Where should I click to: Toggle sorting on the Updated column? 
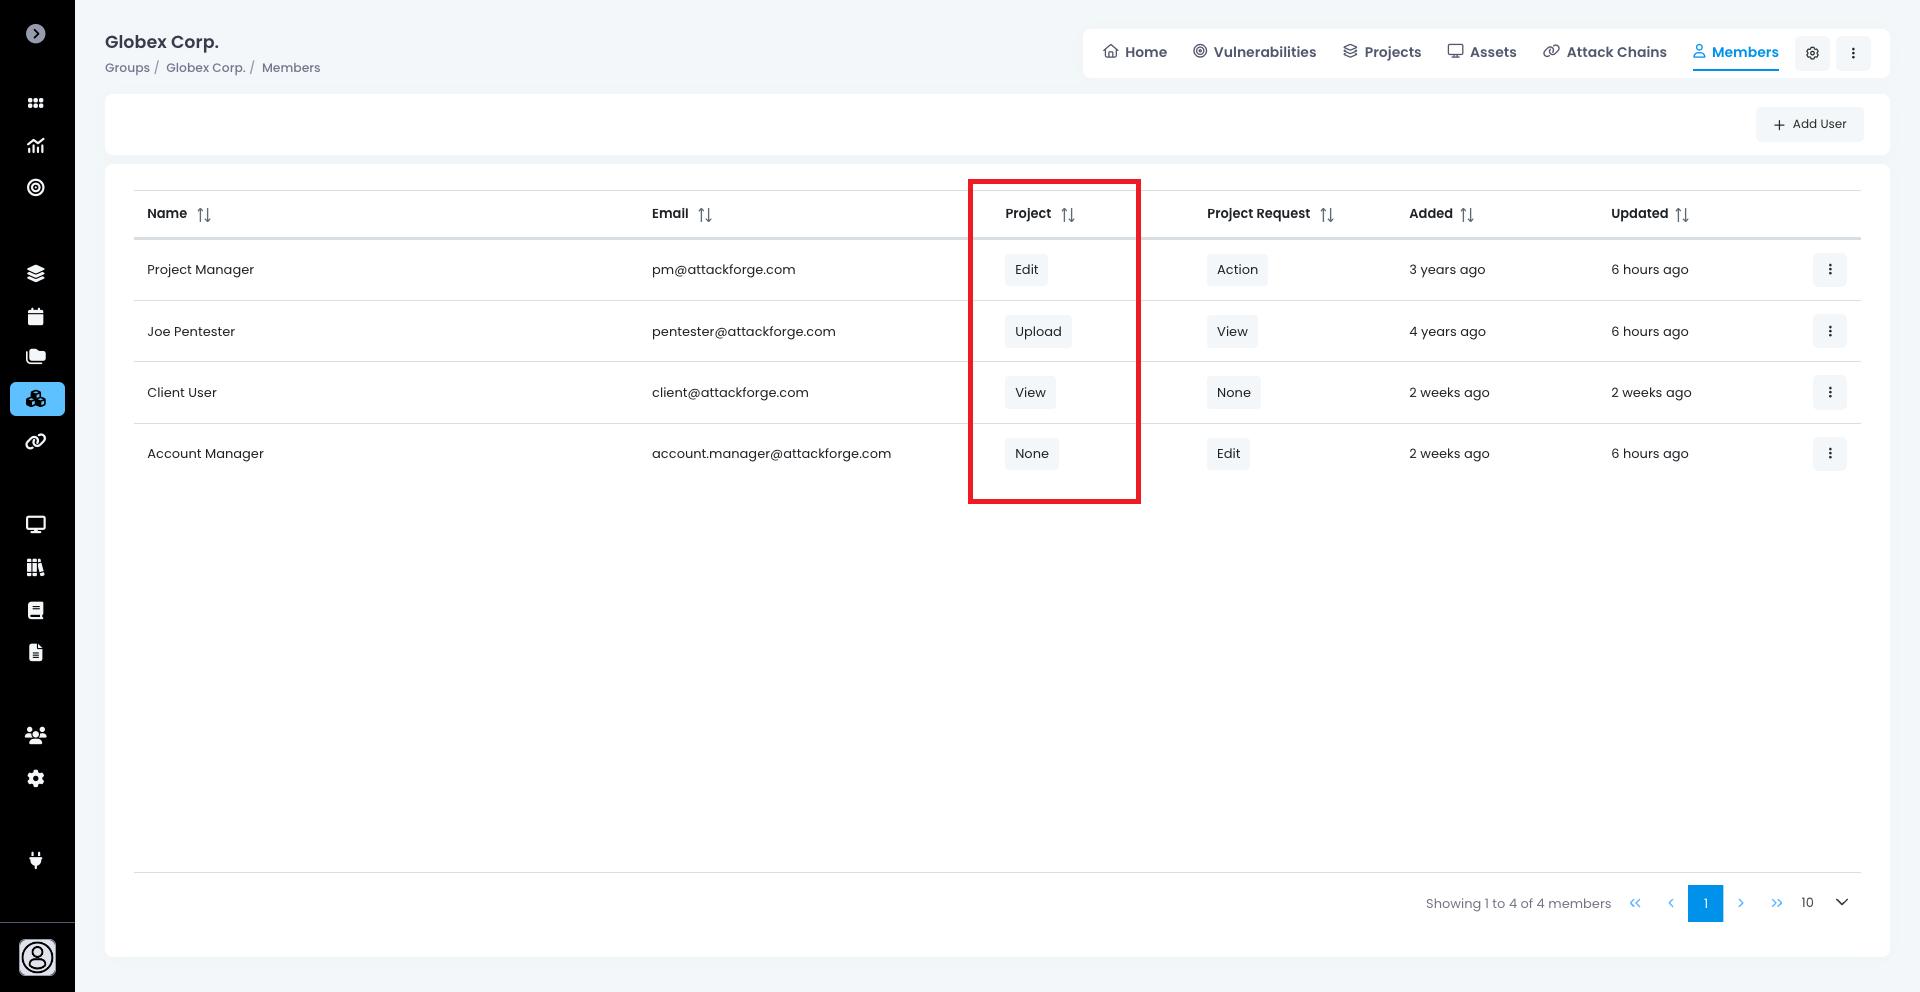pos(1682,214)
